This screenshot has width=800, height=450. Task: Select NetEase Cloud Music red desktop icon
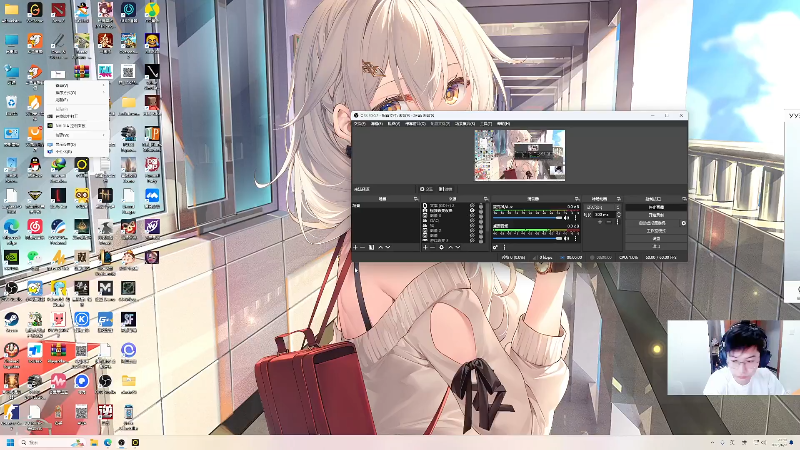tap(35, 227)
